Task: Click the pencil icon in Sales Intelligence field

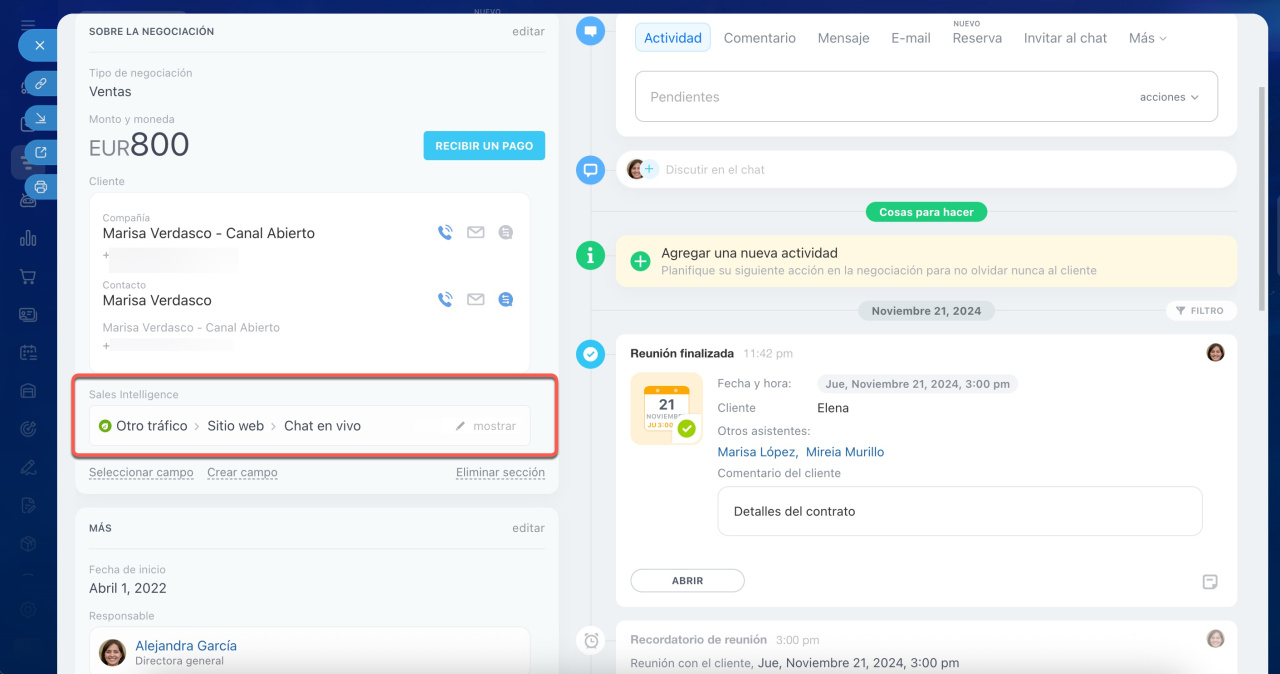Action: (461, 426)
